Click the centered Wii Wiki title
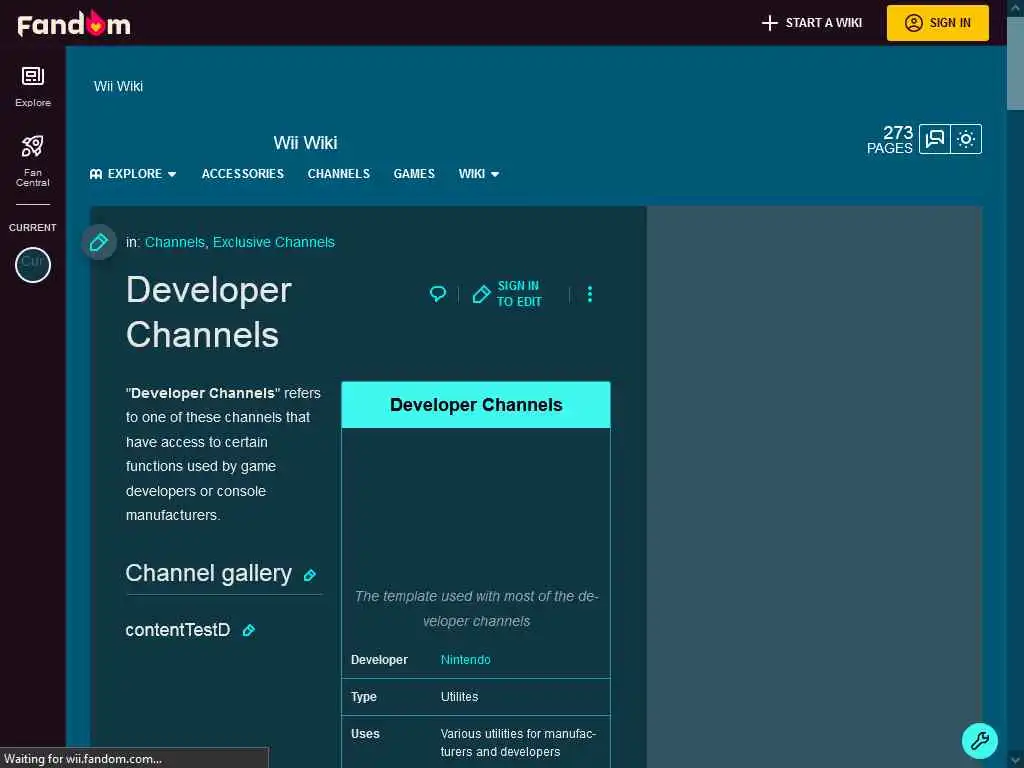 305,142
